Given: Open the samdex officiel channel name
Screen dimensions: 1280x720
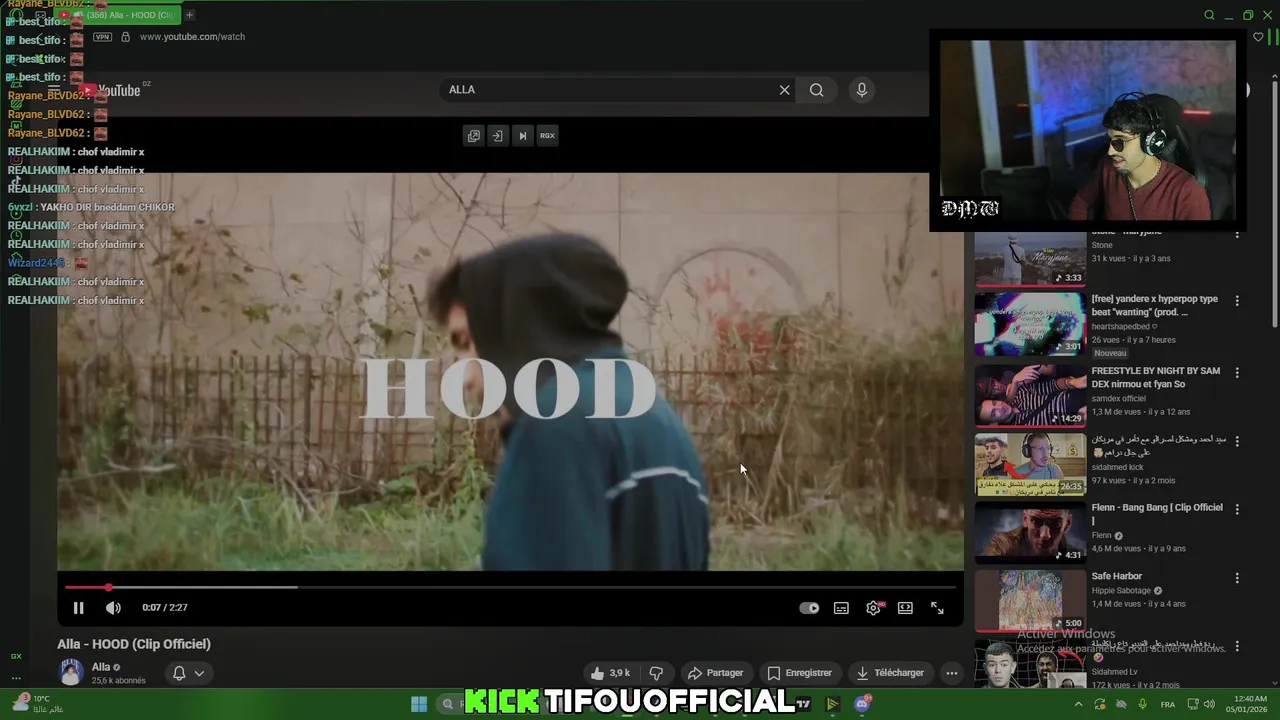Looking at the screenshot, I should 1118,399.
